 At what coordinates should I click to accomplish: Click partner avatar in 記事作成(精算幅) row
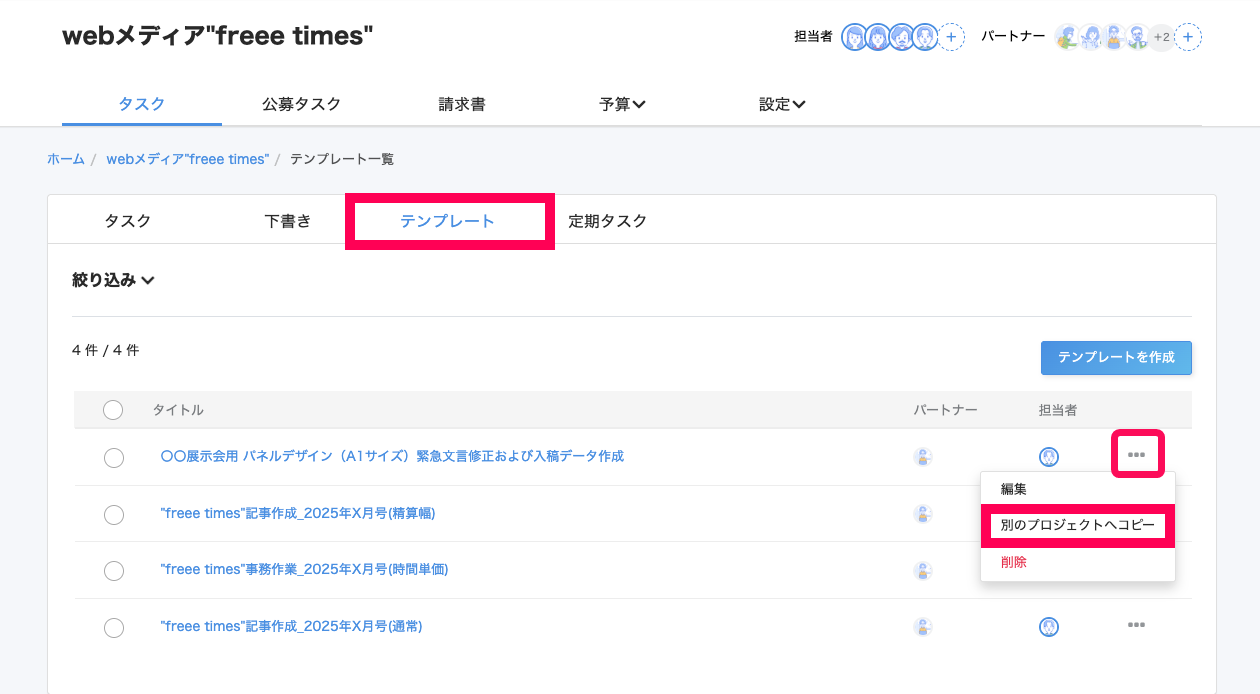[923, 514]
